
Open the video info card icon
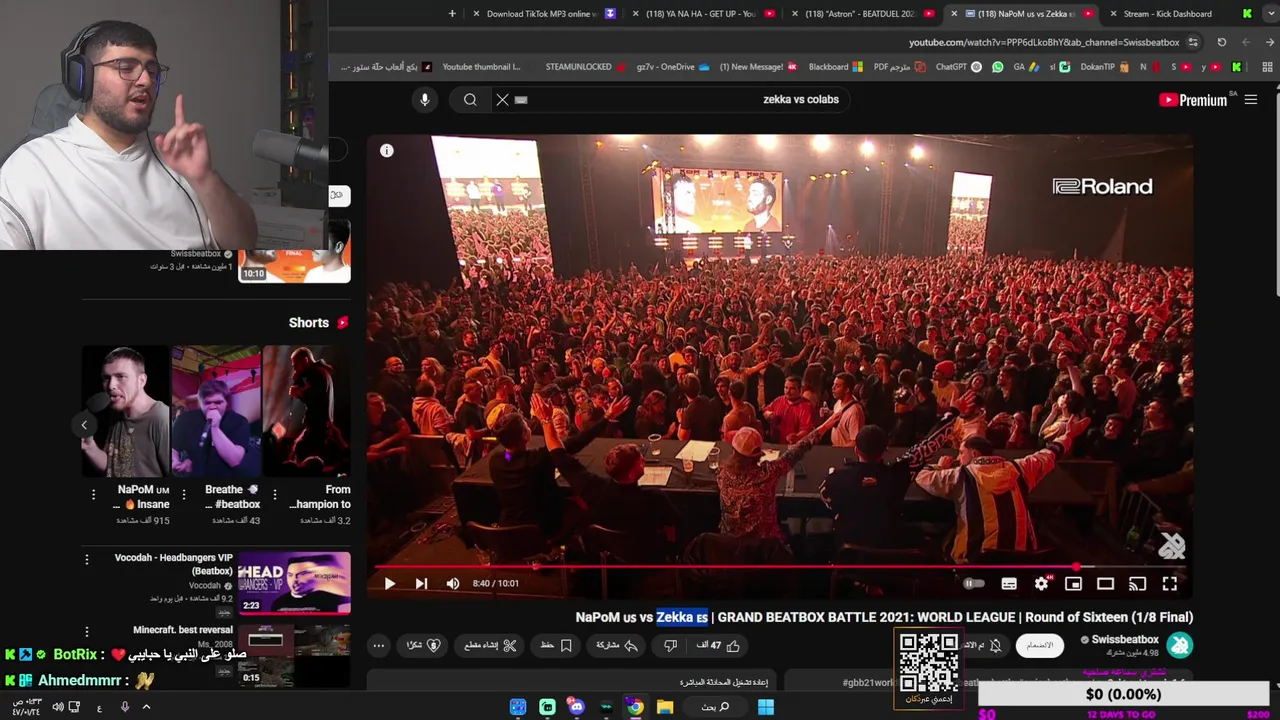coord(387,151)
